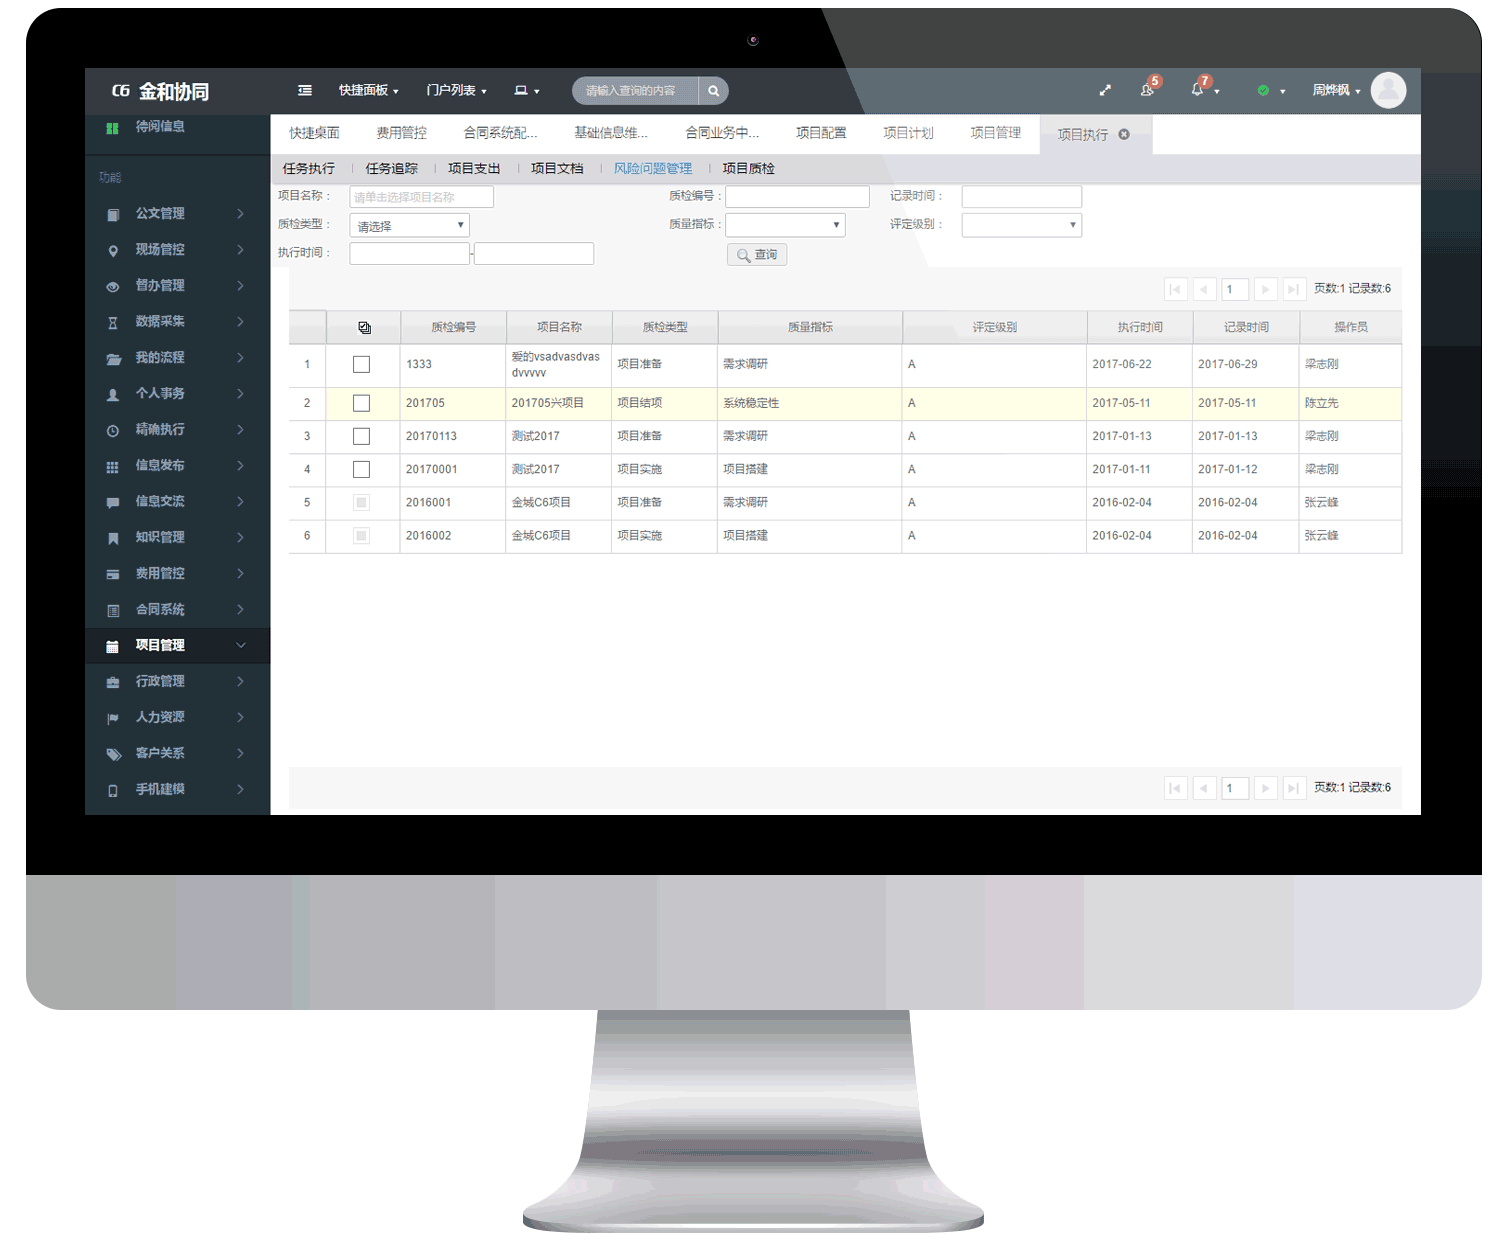The height and width of the screenshot is (1260, 1500).
Task: Close the 项目执行 tab
Action: [1124, 134]
